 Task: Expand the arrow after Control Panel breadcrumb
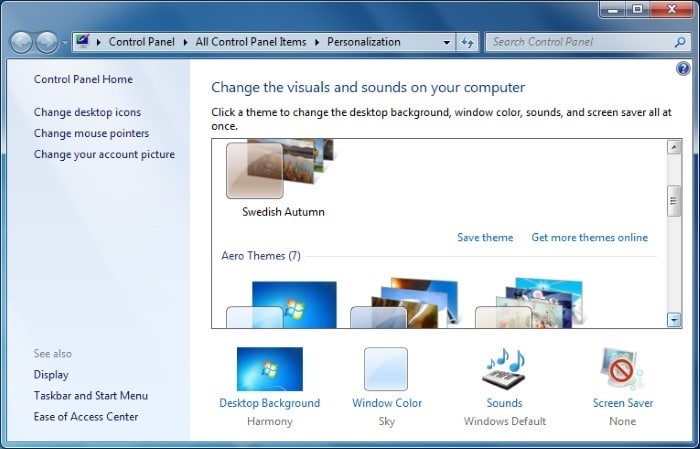(185, 42)
